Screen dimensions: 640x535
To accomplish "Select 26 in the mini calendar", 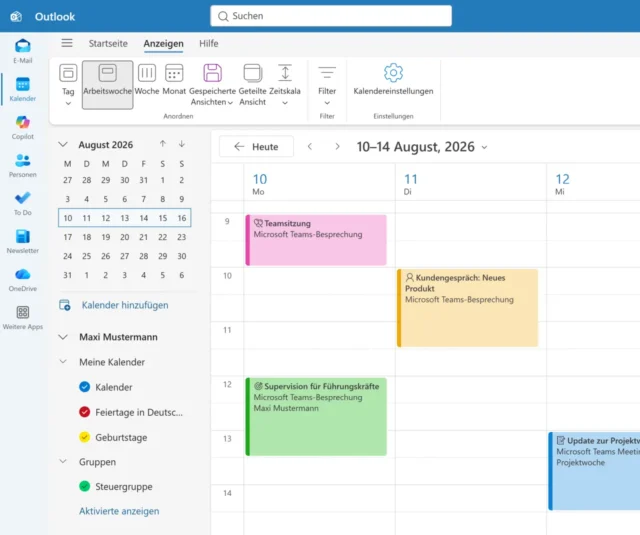I will tap(106, 256).
